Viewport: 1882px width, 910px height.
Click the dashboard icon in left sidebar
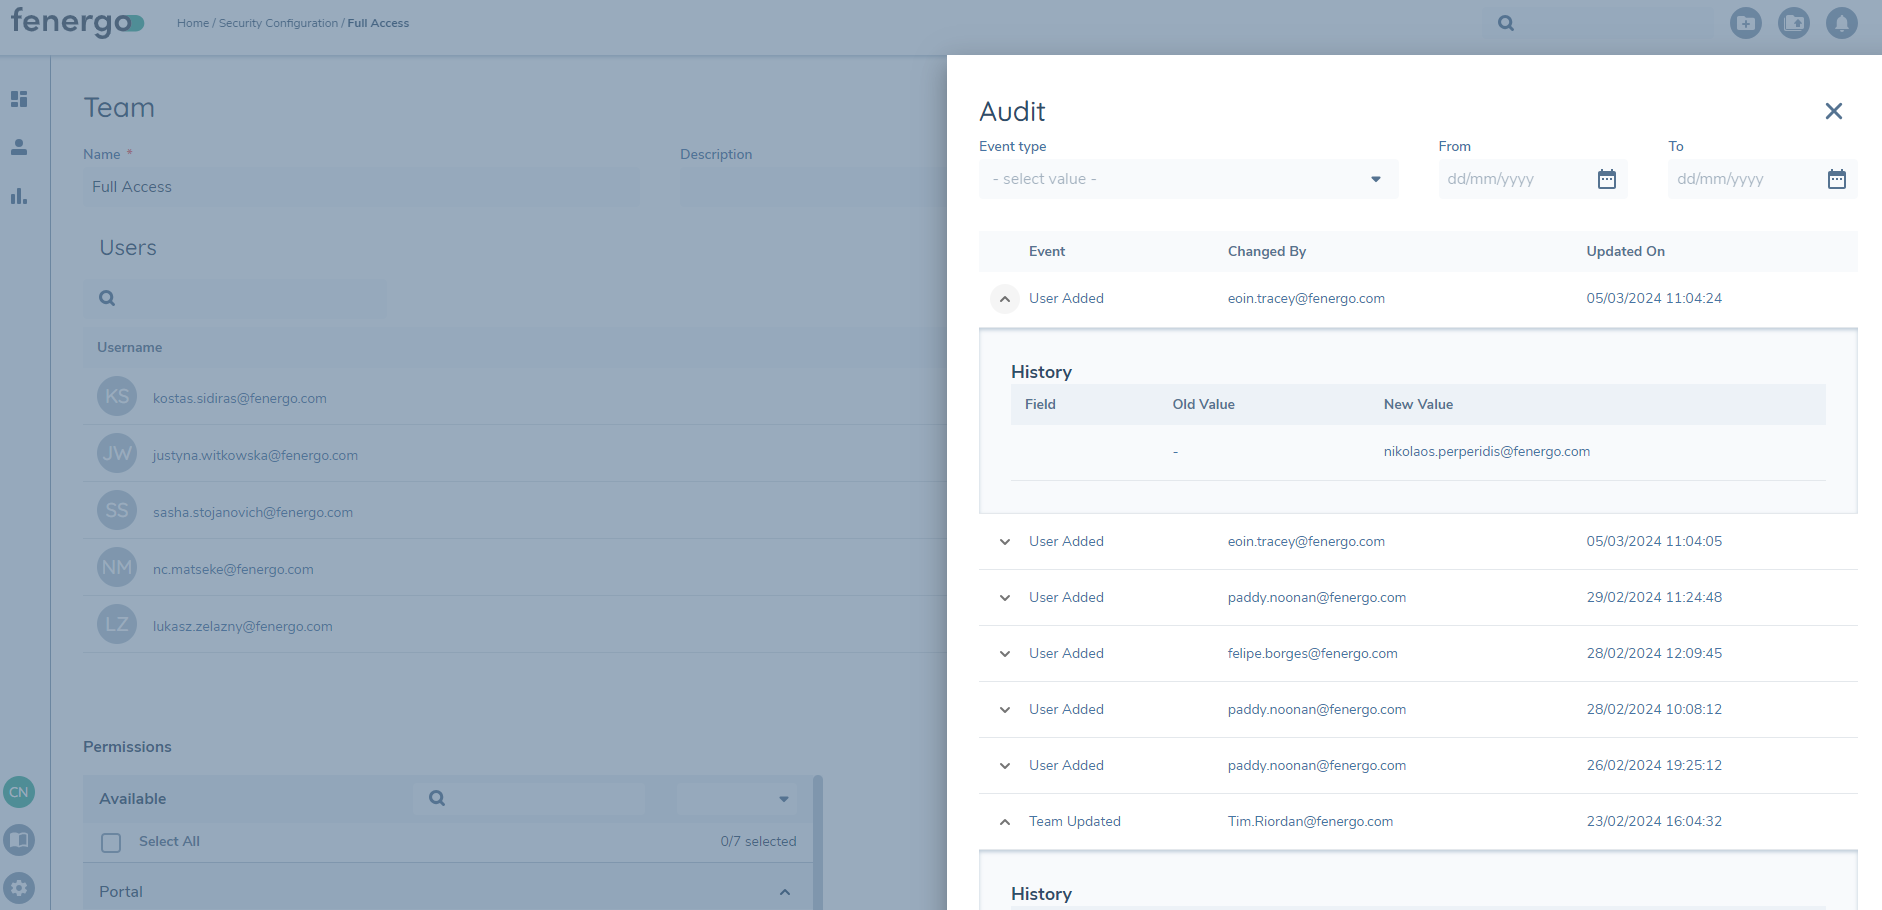[x=19, y=99]
